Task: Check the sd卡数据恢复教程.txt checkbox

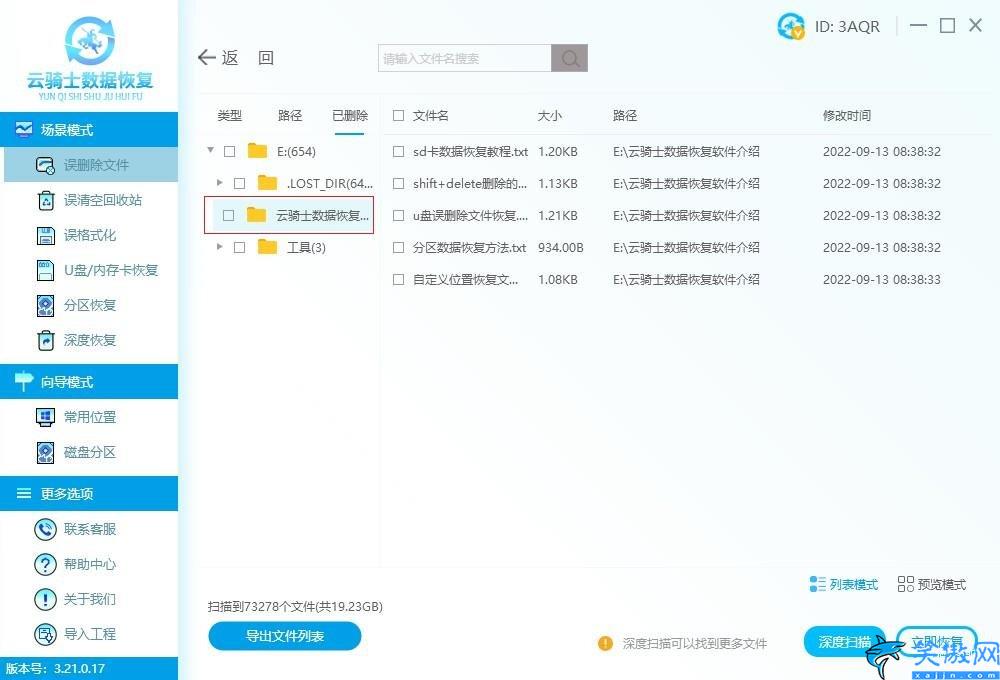Action: pos(399,151)
